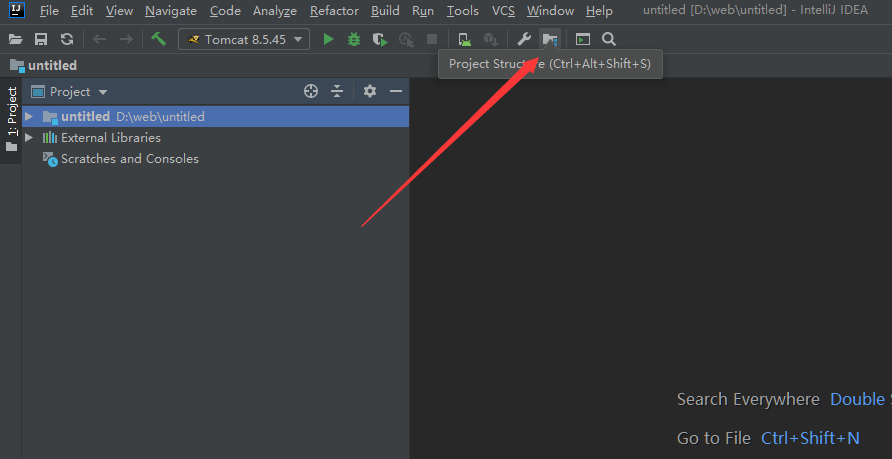Open the Window menu
The image size is (892, 459).
551,11
